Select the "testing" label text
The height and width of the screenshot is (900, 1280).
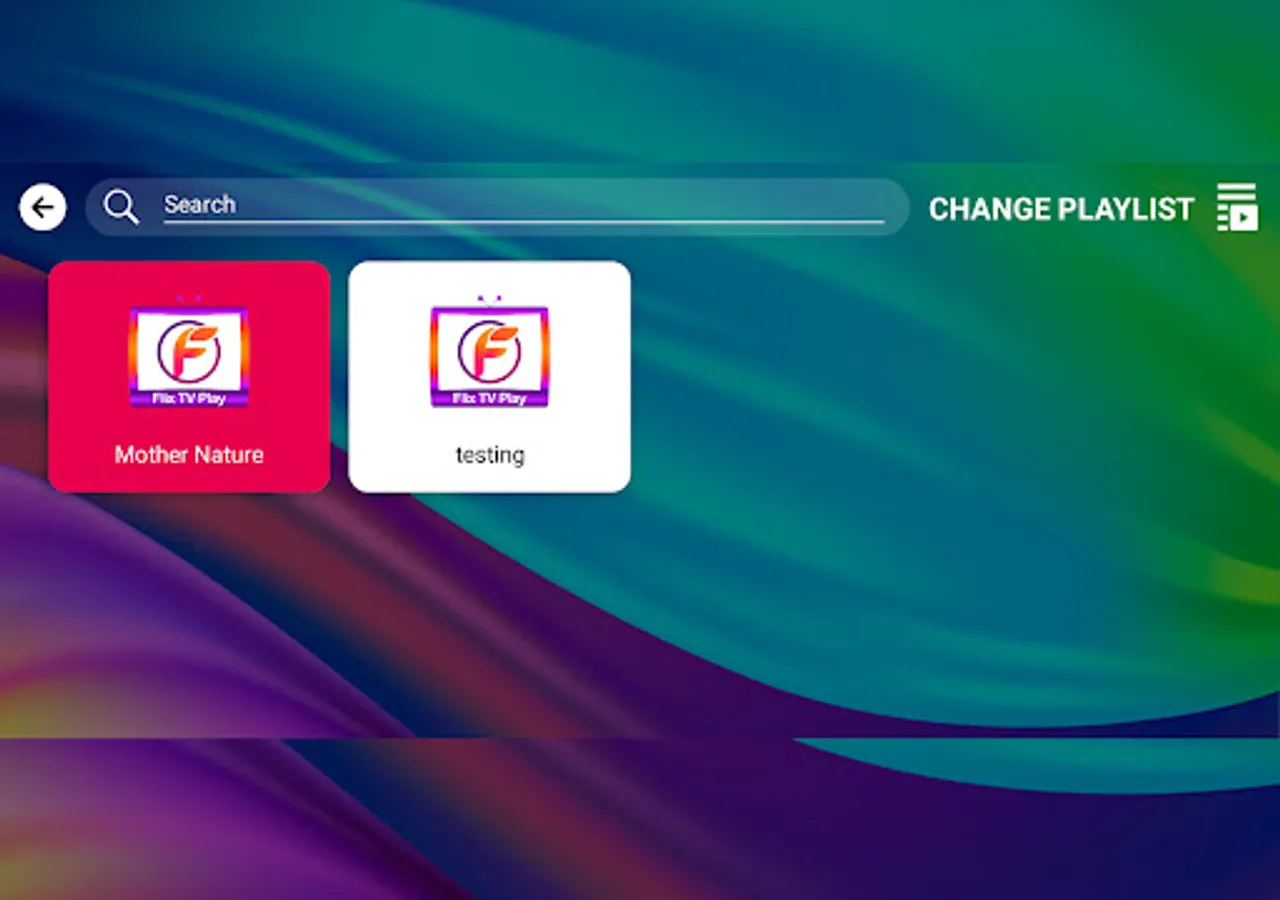(x=490, y=456)
